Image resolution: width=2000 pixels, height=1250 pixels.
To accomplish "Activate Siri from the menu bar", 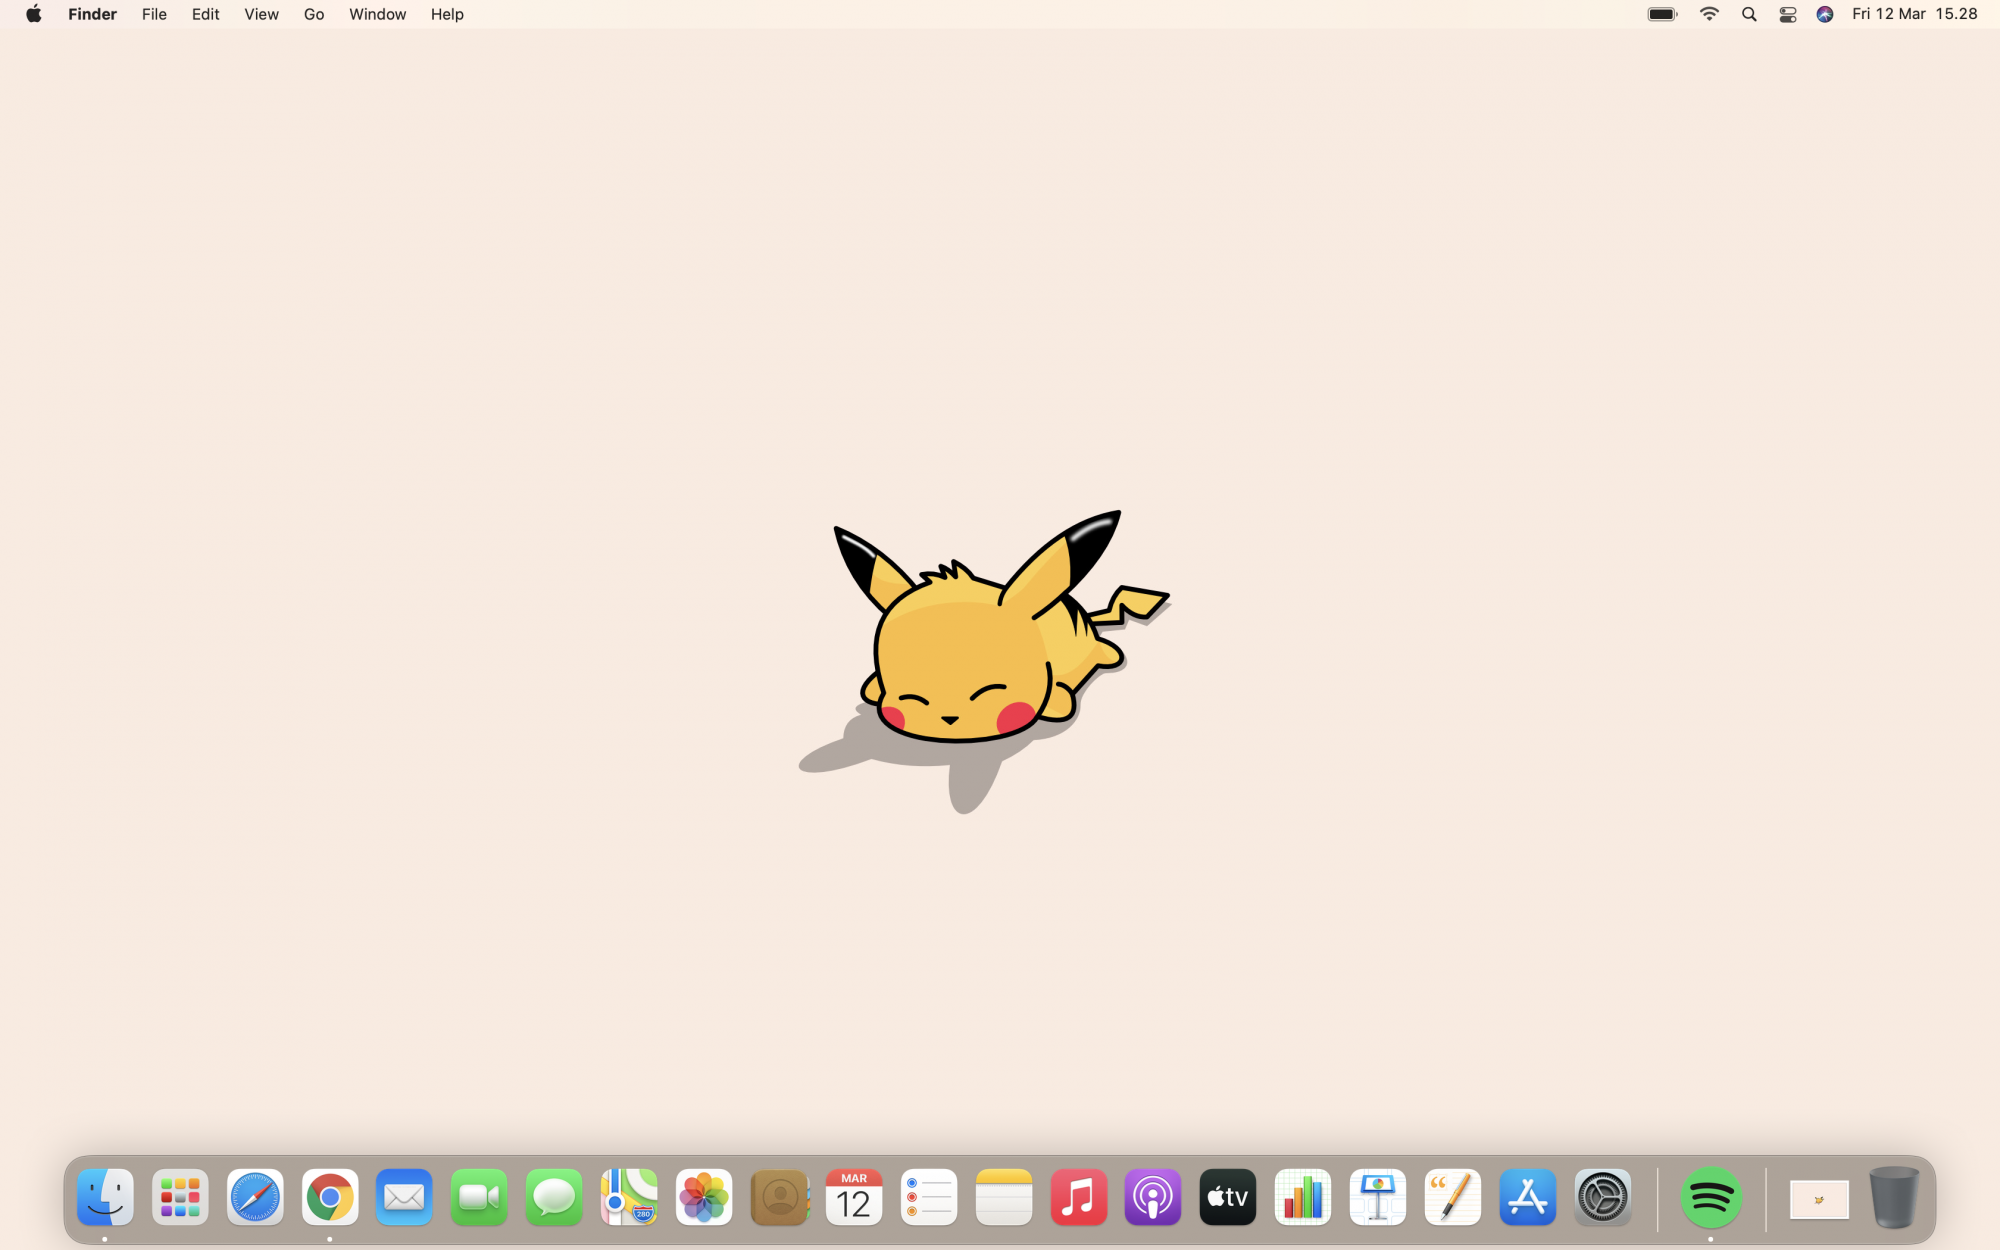I will 1825,14.
